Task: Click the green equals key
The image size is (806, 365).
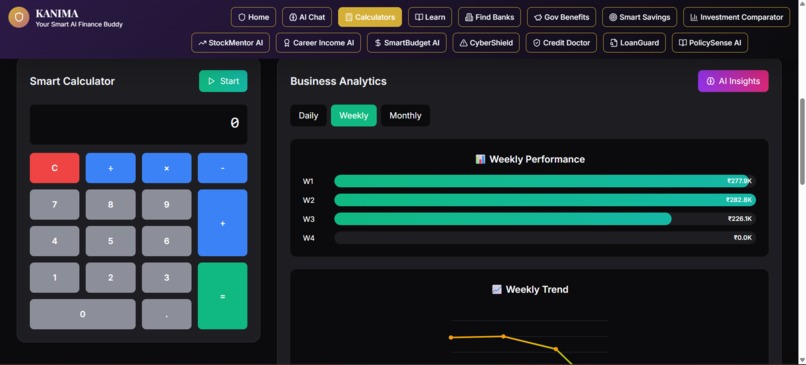Action: (x=223, y=296)
